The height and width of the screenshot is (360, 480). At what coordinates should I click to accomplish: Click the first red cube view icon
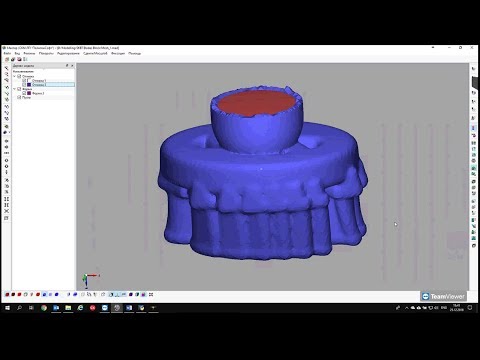(7, 295)
